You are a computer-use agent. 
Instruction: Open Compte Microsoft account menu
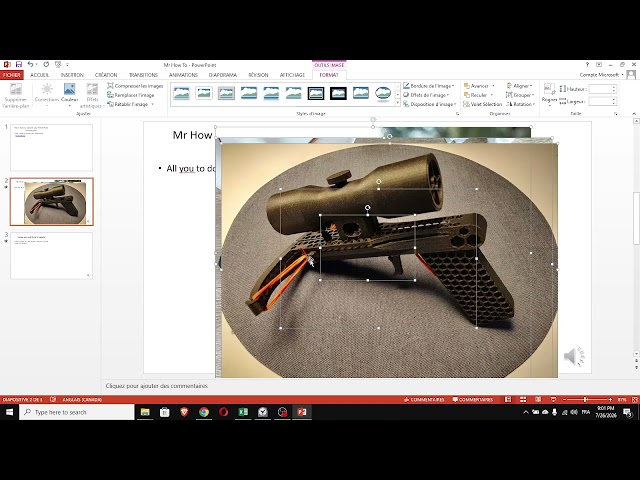[602, 75]
